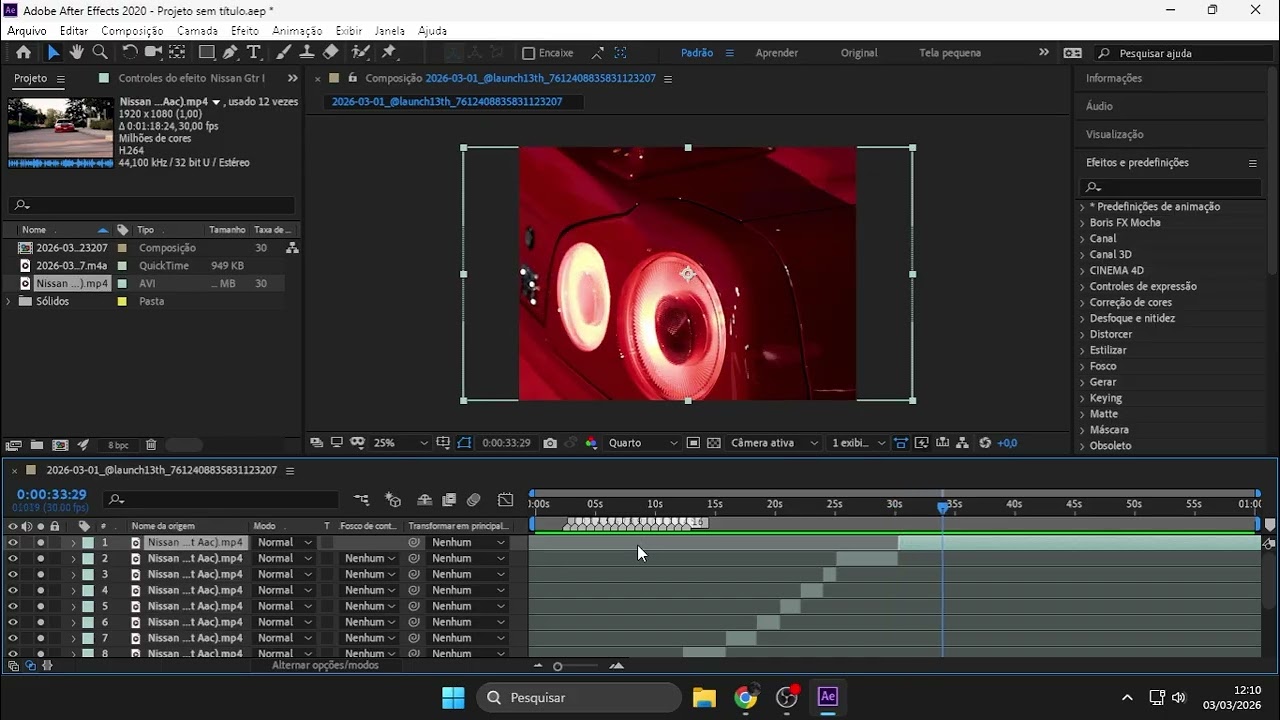
Task: Open File Explorer from the taskbar
Action: click(x=704, y=697)
